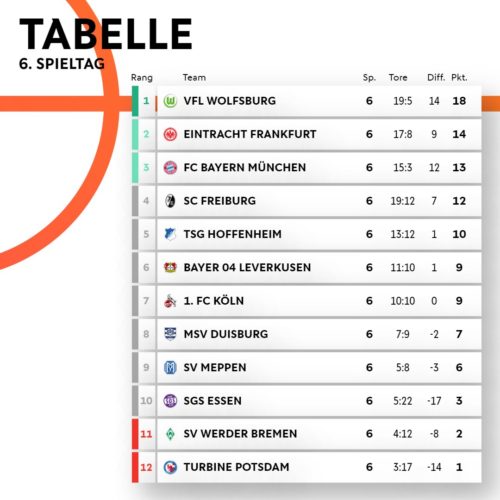Screen dimensions: 500x500
Task: Select the 1. FC Köln logo
Action: [170, 301]
